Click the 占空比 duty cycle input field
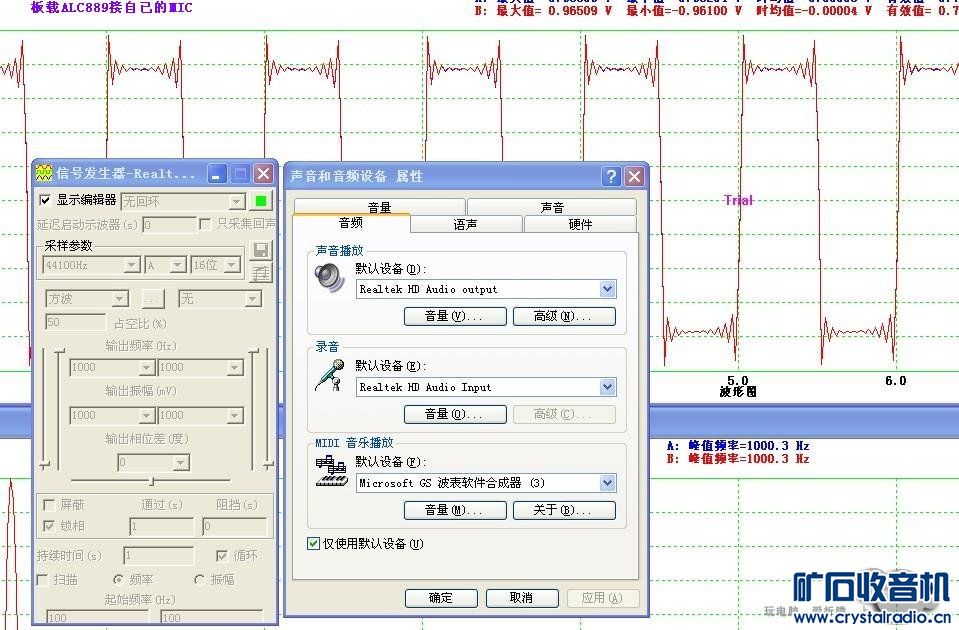Screen dimensions: 959x630 pos(75,322)
